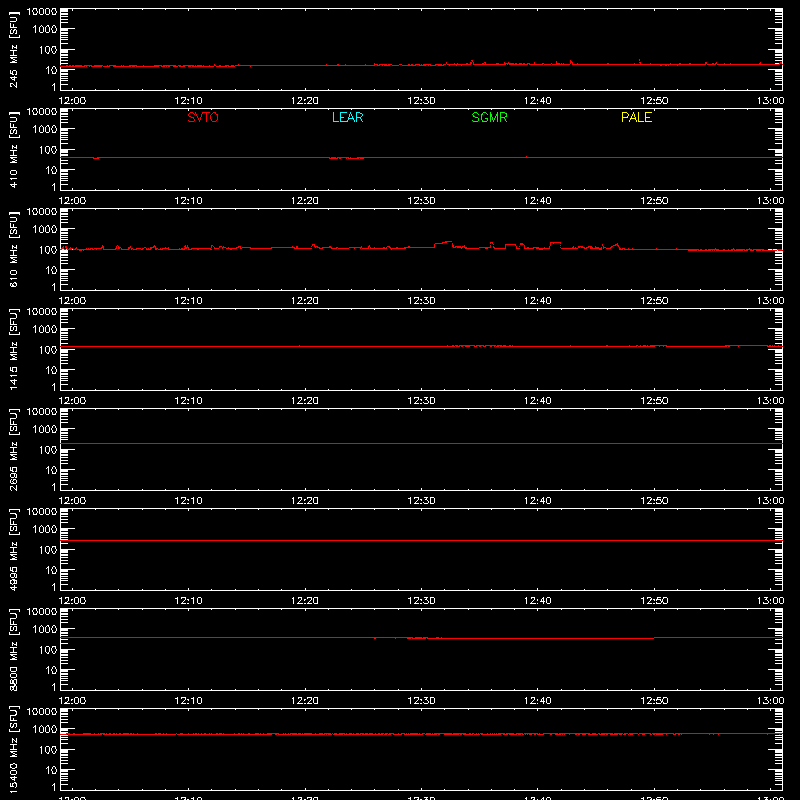Click 12:10 on the 410 MHz time axis
The image size is (800, 800).
click(x=188, y=201)
